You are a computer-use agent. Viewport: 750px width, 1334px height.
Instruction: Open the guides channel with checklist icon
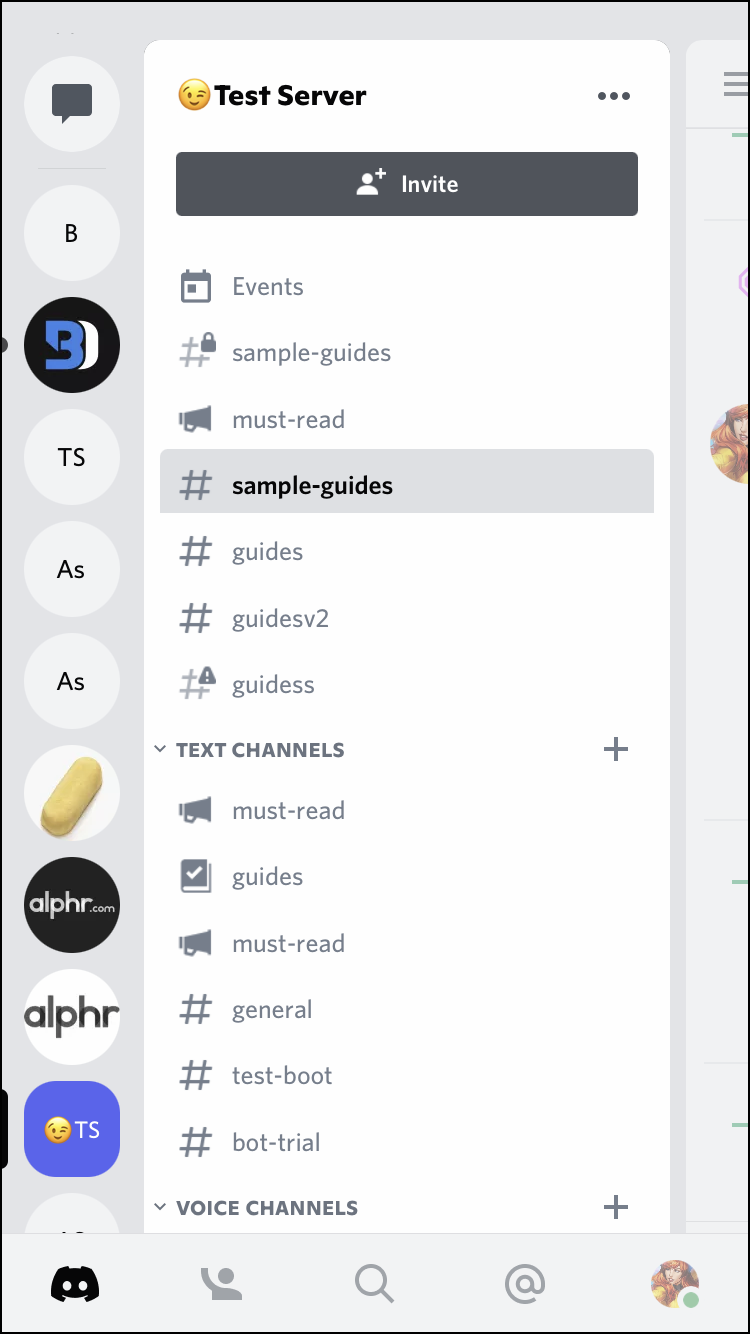(x=267, y=877)
